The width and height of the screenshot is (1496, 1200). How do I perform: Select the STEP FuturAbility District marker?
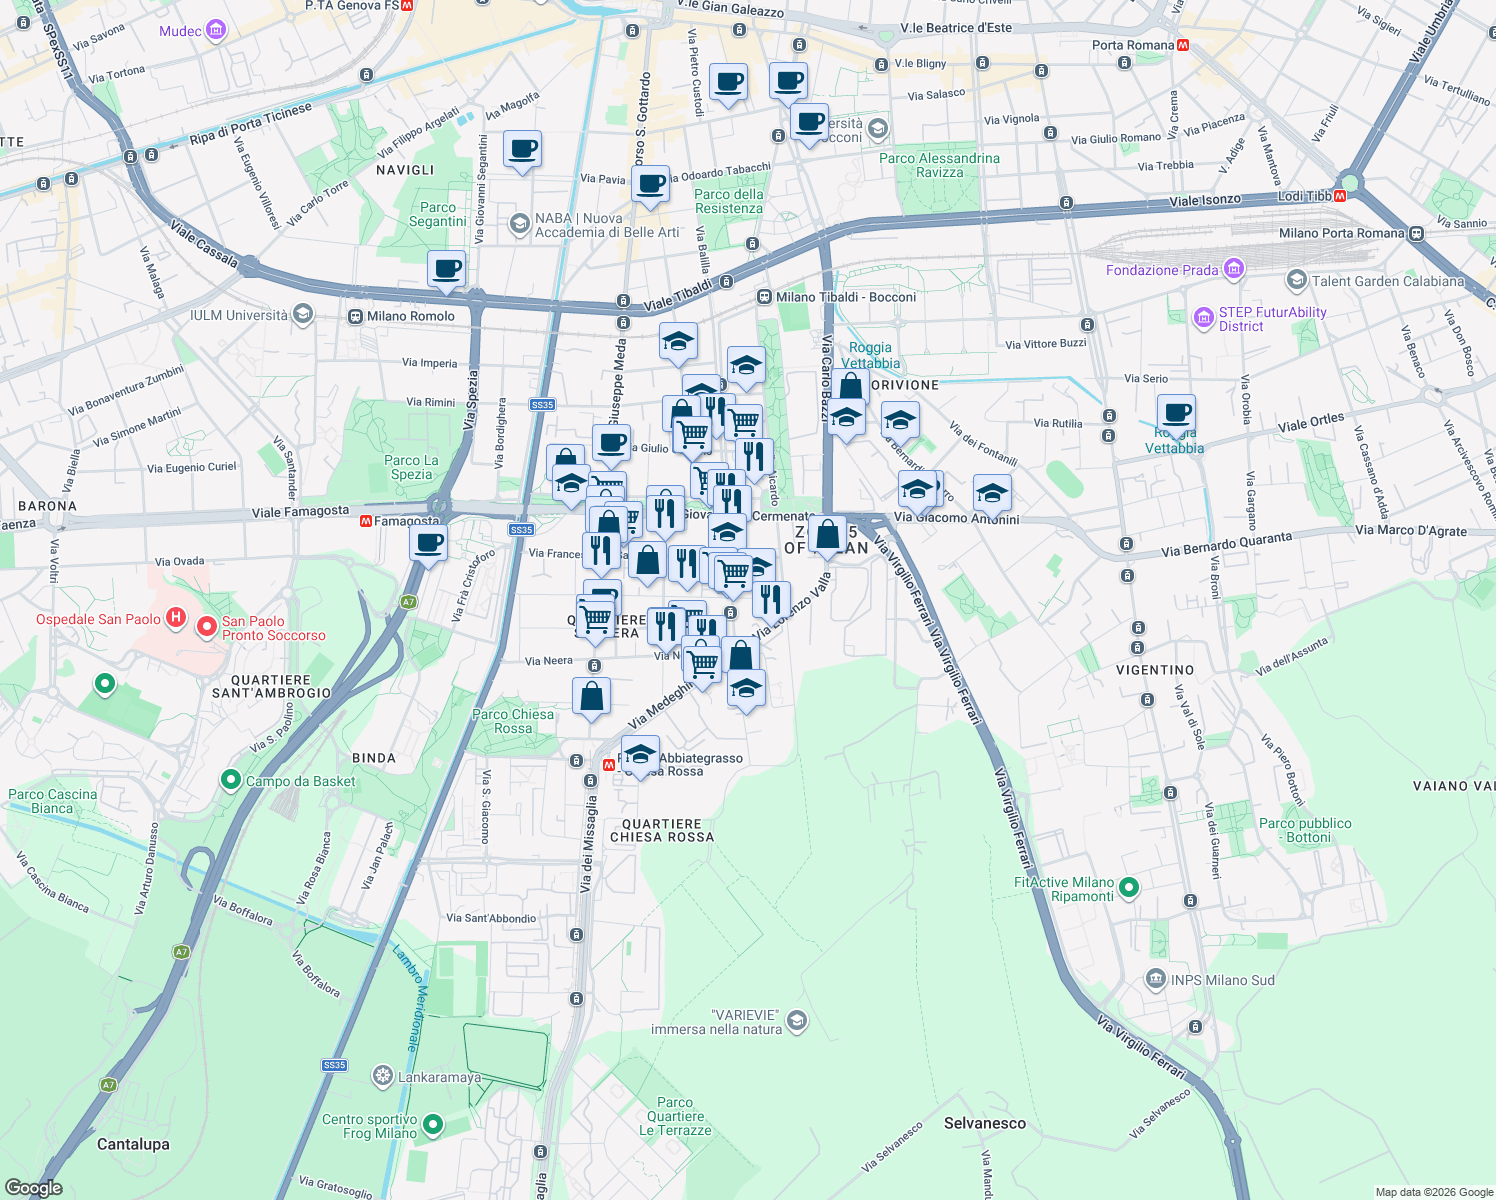tap(1203, 318)
